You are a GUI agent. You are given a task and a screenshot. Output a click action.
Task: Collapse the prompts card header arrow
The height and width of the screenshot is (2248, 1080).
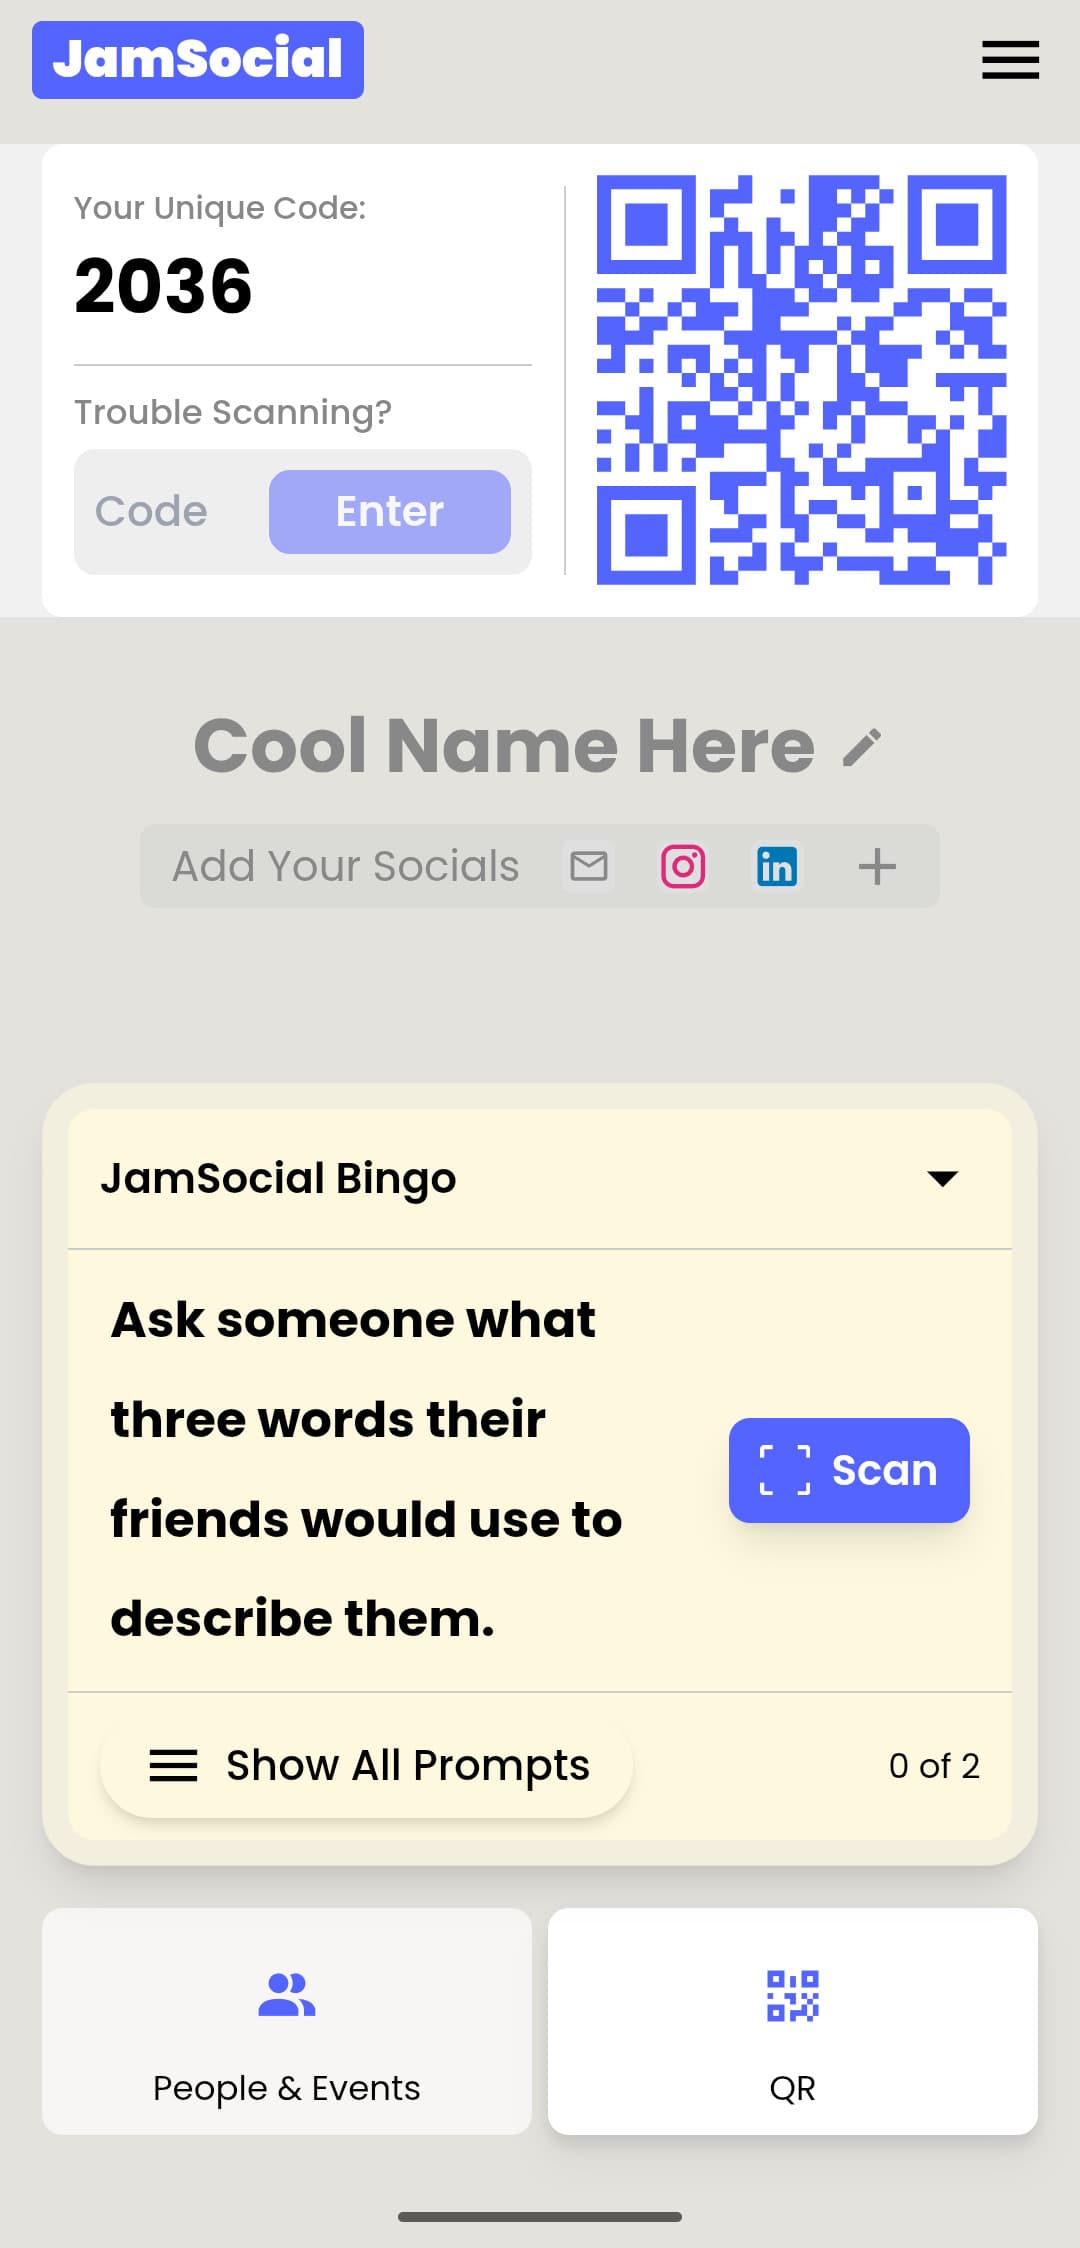(941, 1179)
